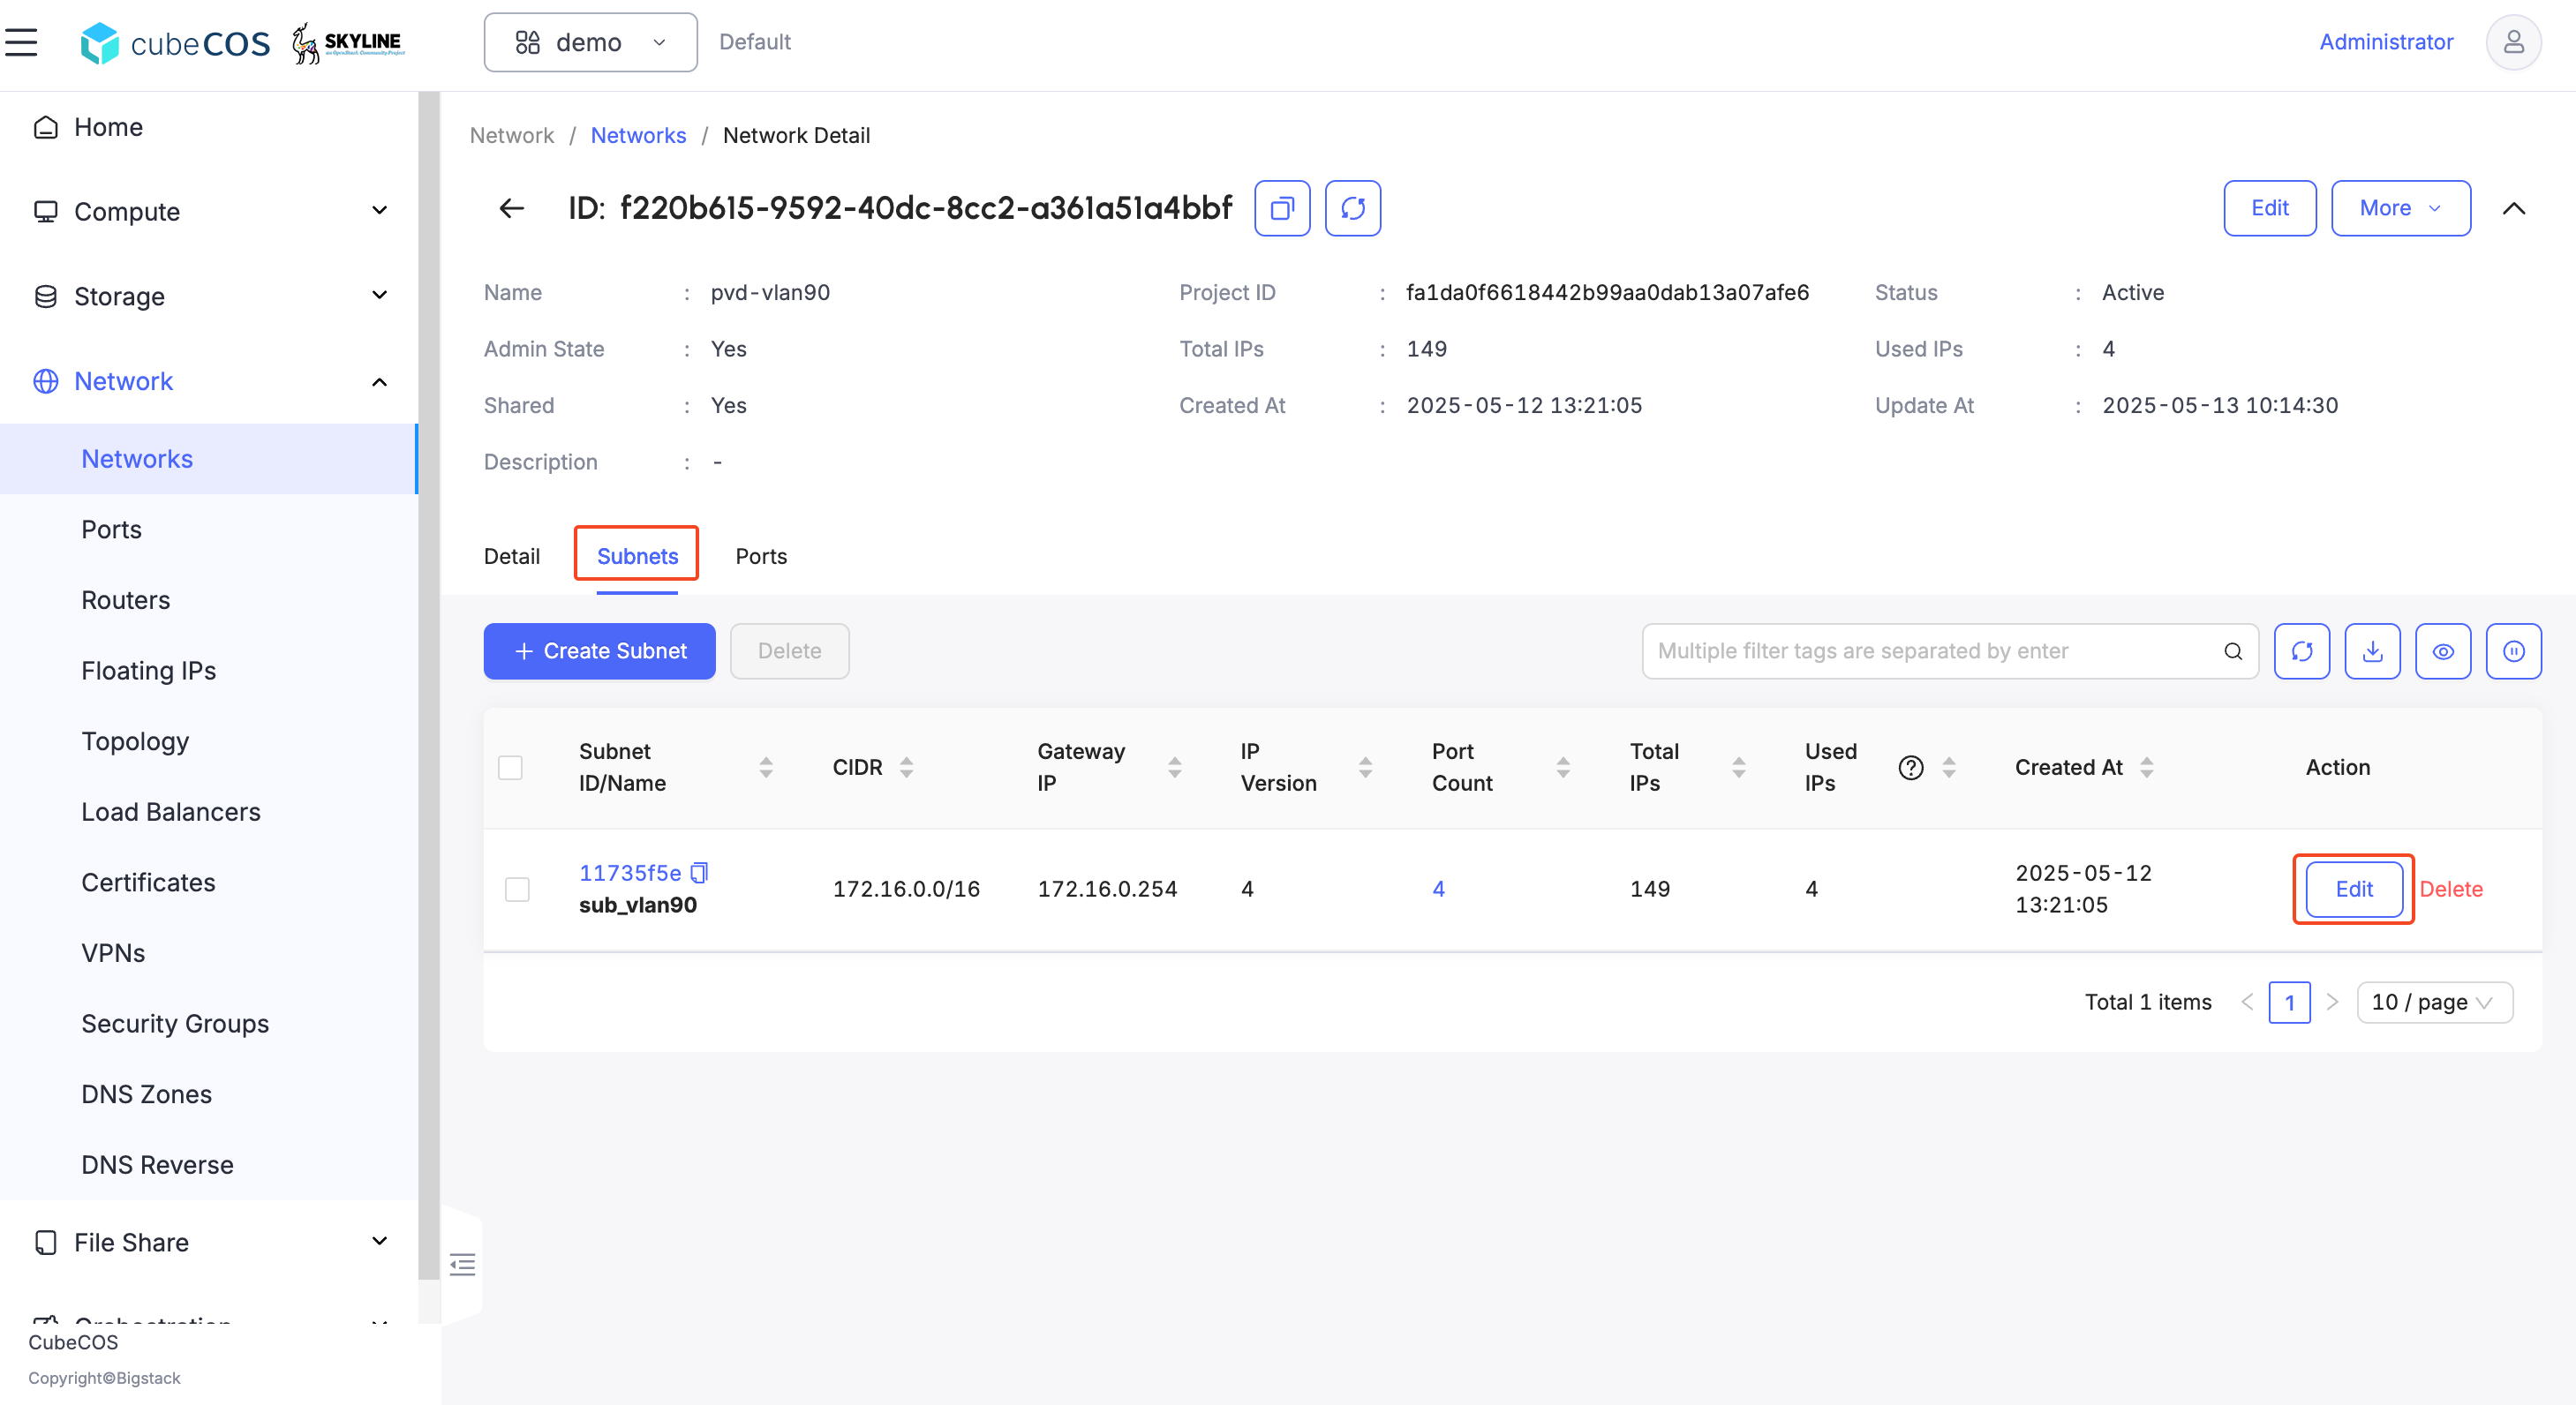Viewport: 2576px width, 1405px height.
Task: Tick the select-all header checkbox
Action: point(510,767)
